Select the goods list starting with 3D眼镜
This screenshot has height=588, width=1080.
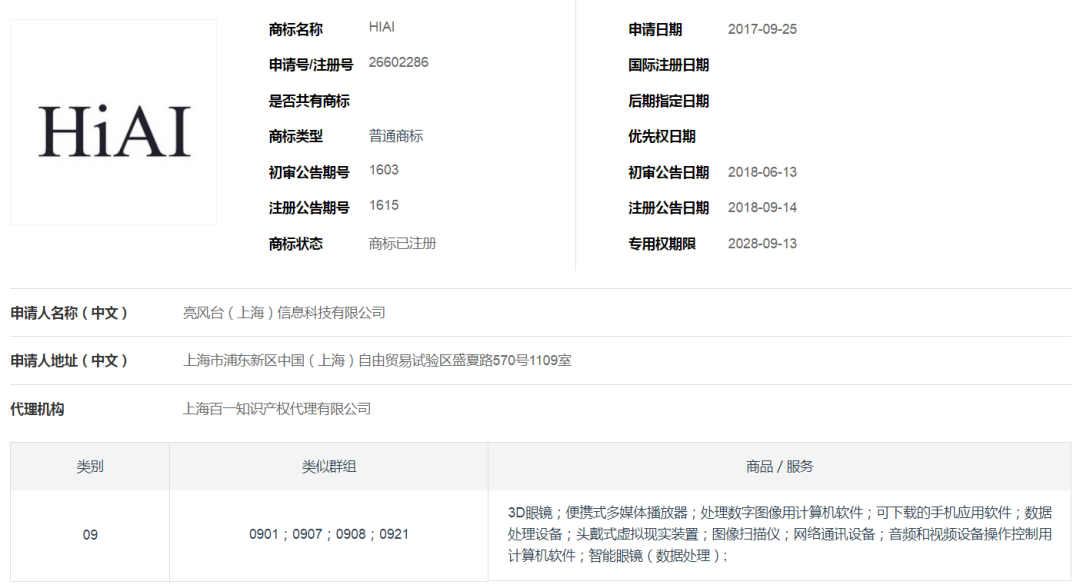click(x=780, y=534)
